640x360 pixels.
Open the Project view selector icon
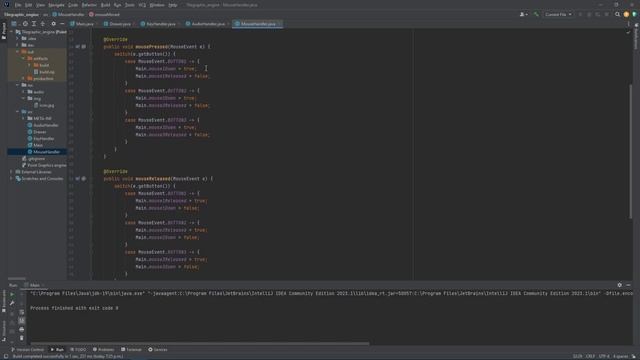point(14,24)
